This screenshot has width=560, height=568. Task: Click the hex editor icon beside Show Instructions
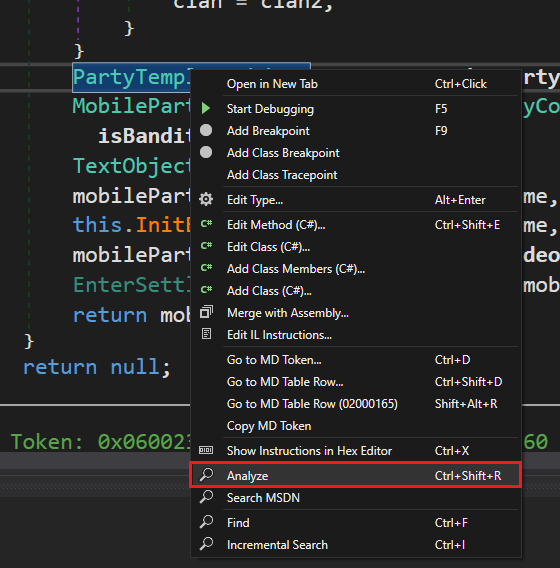coord(206,450)
